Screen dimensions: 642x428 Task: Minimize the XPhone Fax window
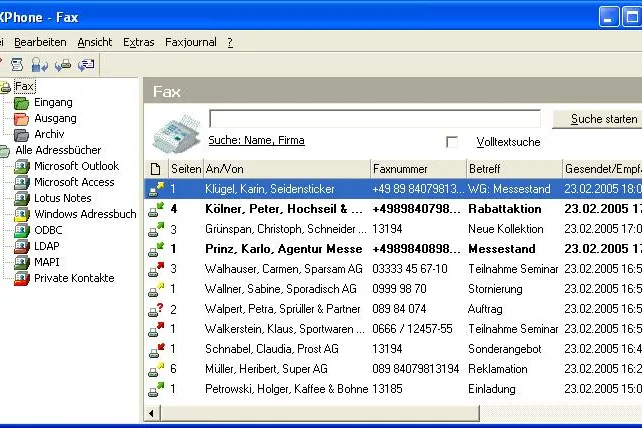tap(608, 17)
